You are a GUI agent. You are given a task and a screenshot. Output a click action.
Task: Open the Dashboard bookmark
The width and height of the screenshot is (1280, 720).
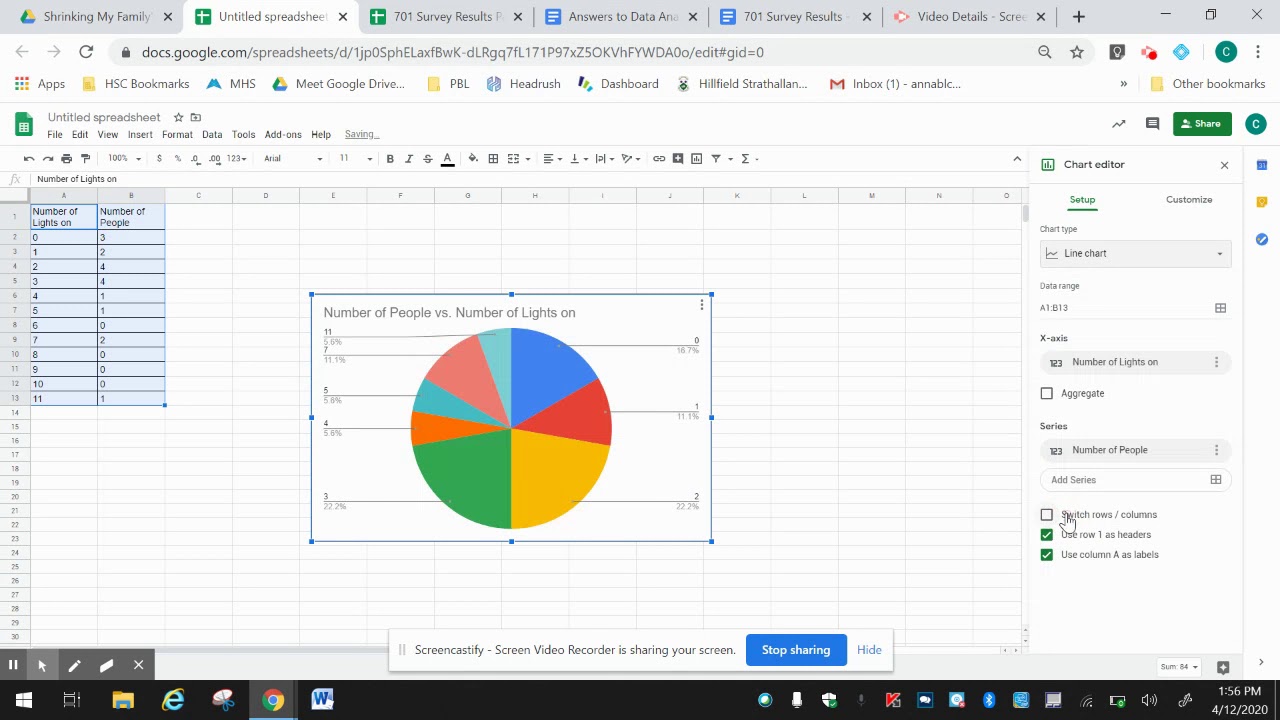[618, 84]
